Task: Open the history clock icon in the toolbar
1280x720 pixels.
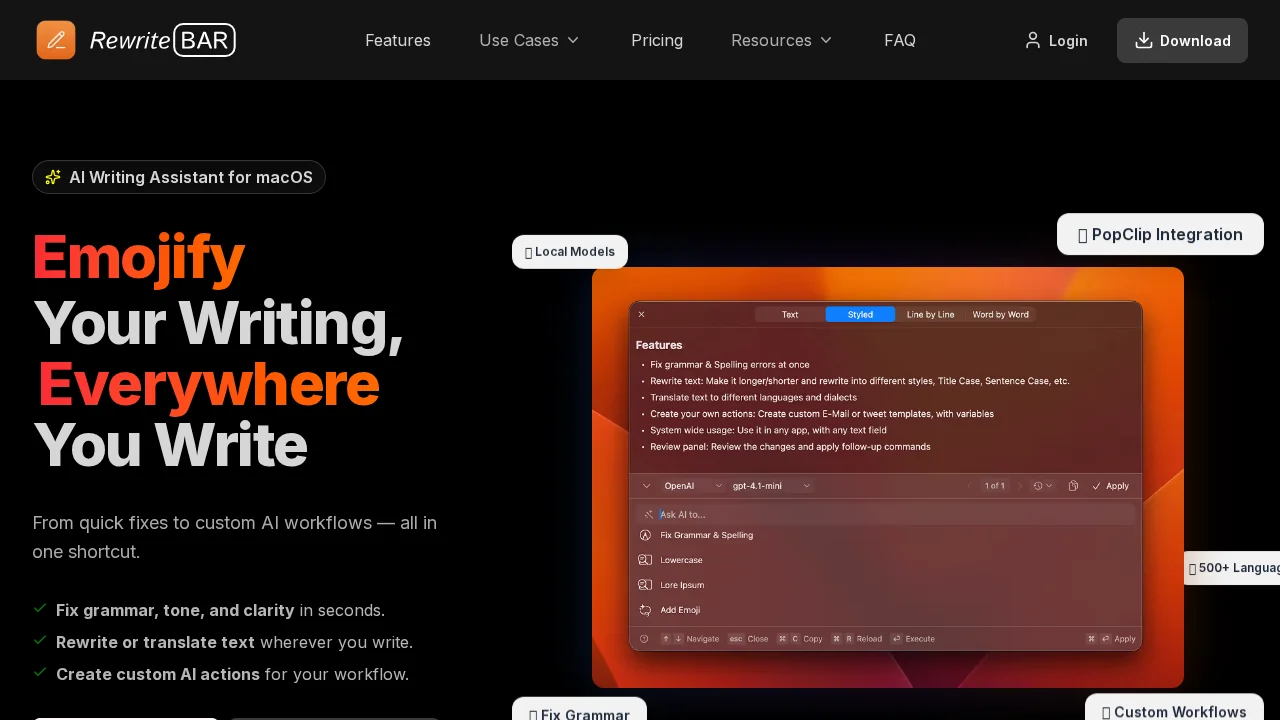Action: (1038, 486)
